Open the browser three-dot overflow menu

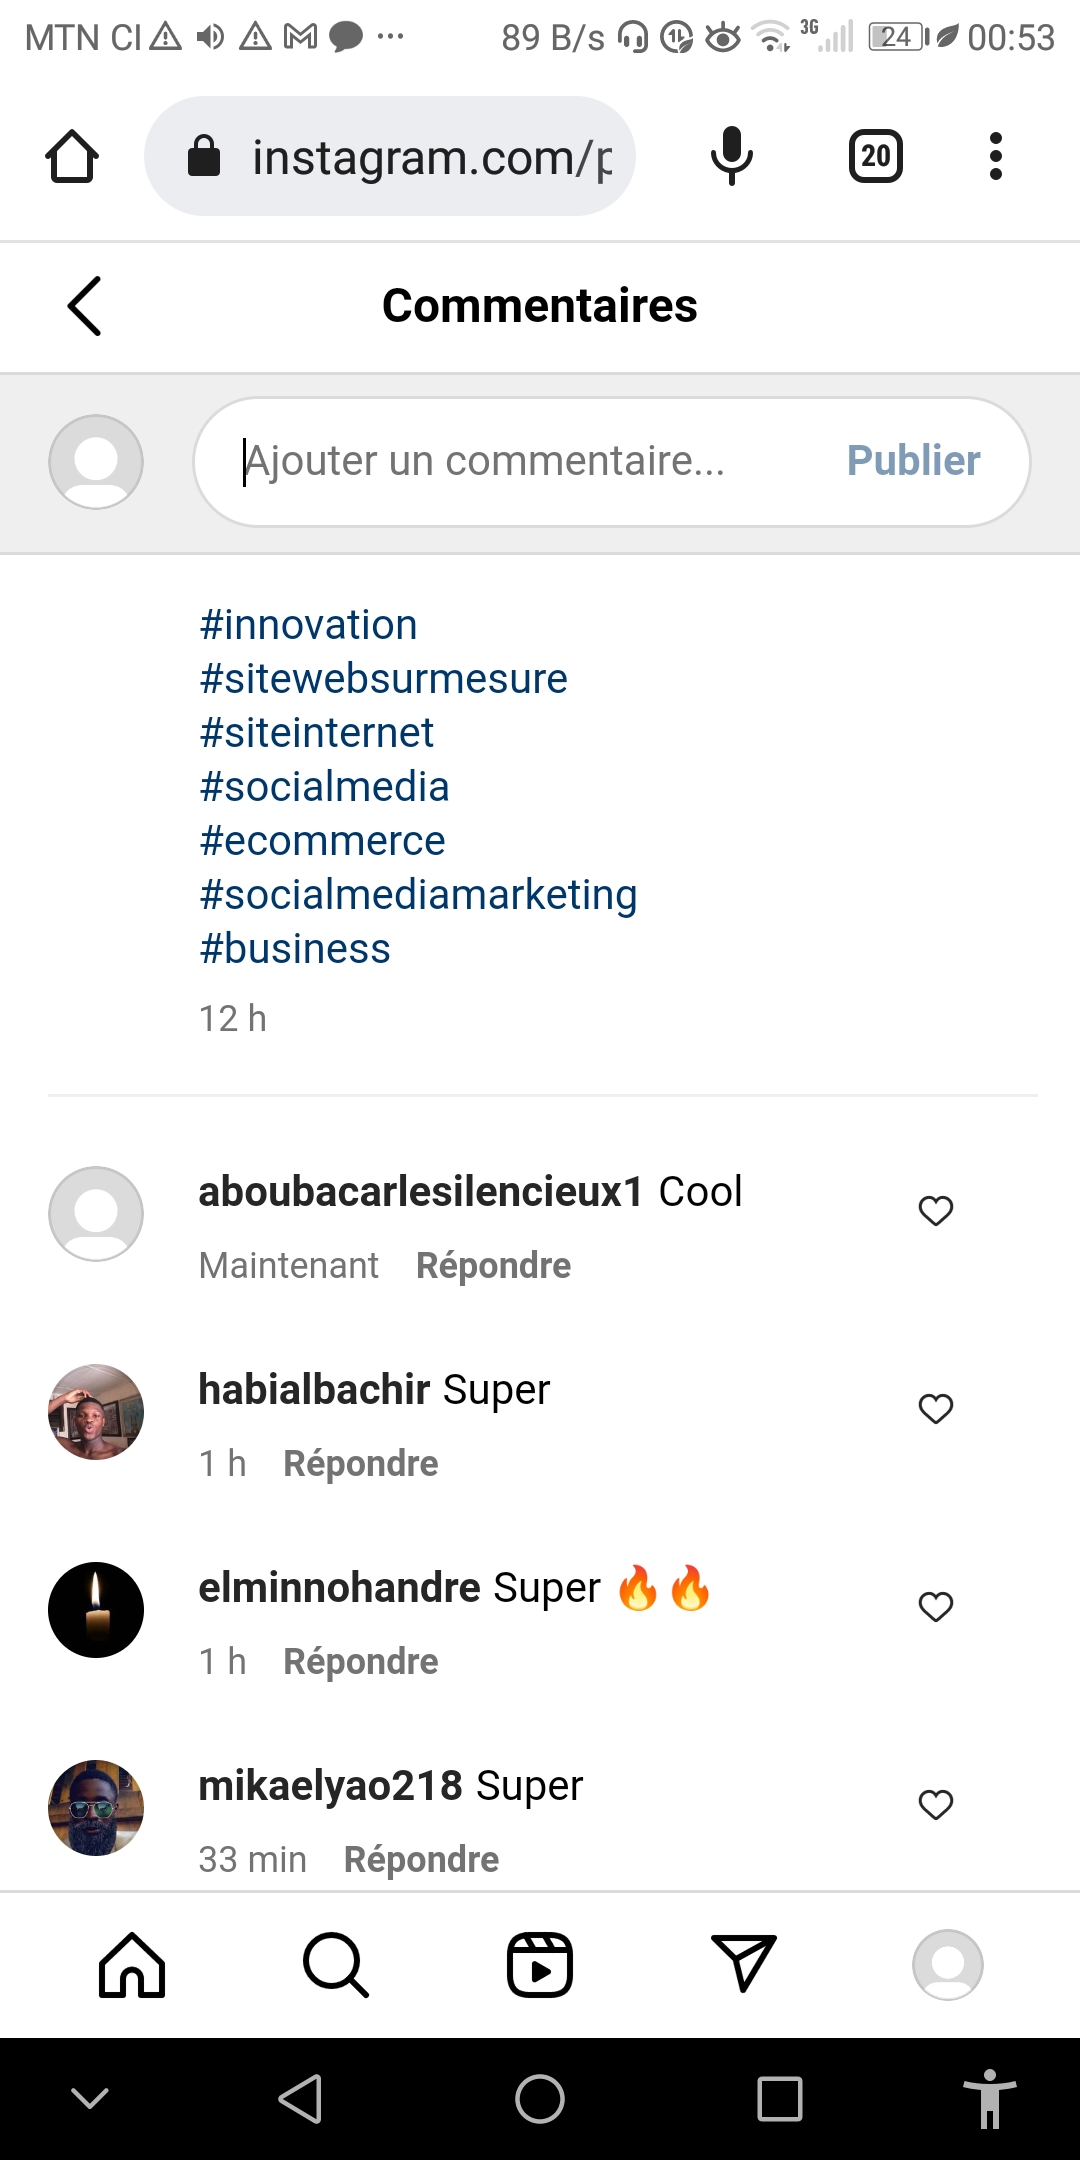pos(995,156)
